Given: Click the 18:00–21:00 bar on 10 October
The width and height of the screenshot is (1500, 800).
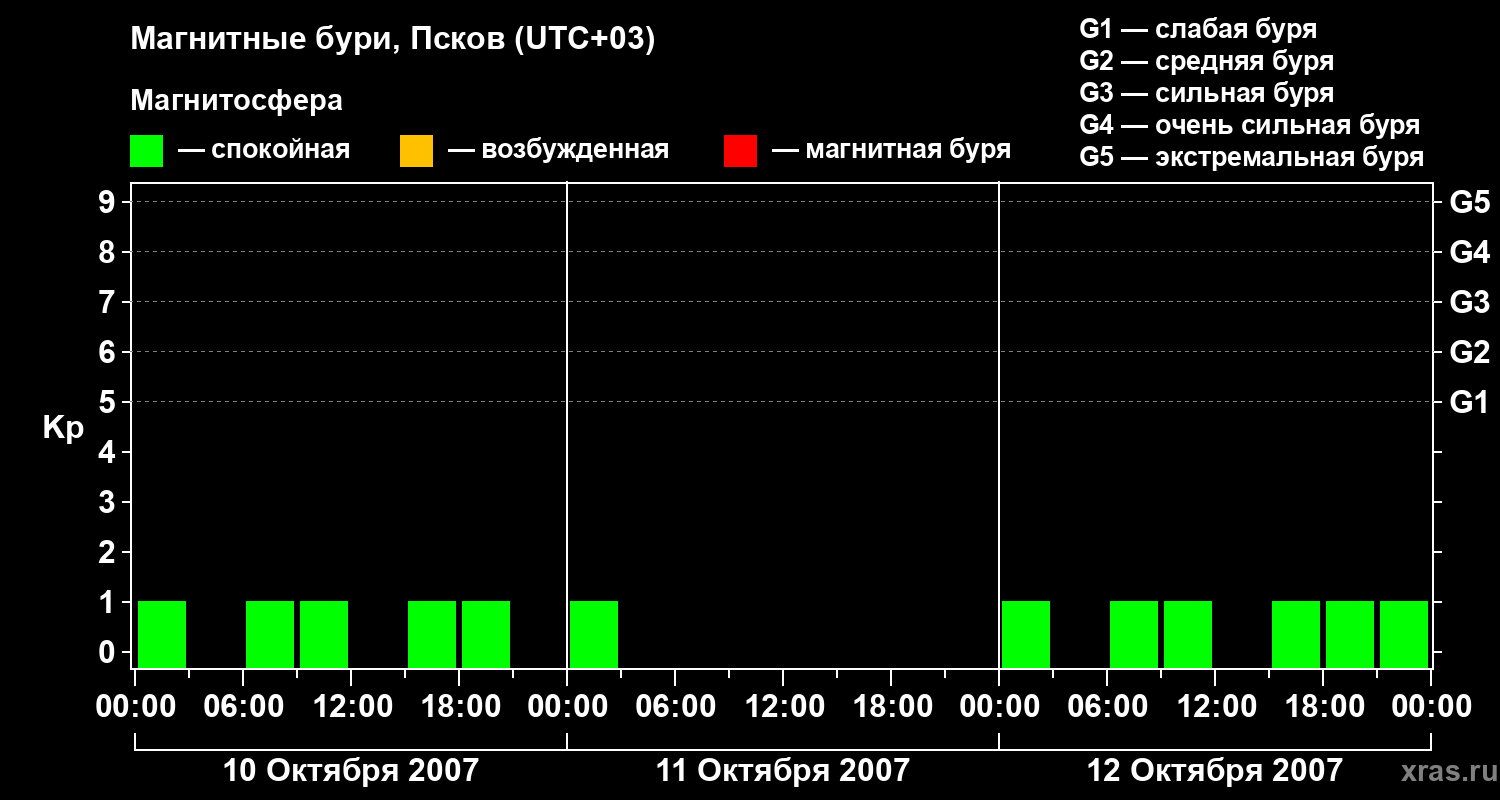Looking at the screenshot, I should coord(486,634).
